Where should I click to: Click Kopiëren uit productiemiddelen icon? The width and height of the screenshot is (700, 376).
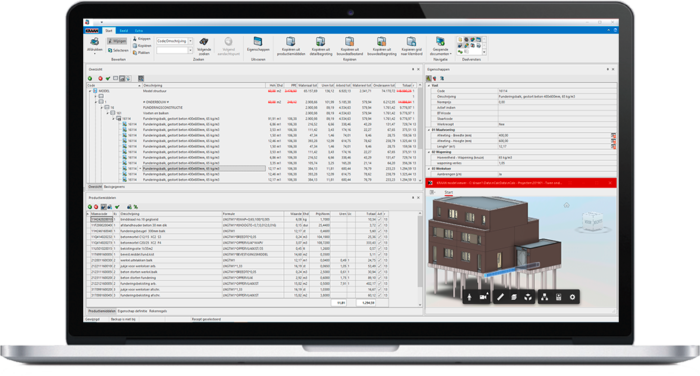pyautogui.click(x=291, y=42)
